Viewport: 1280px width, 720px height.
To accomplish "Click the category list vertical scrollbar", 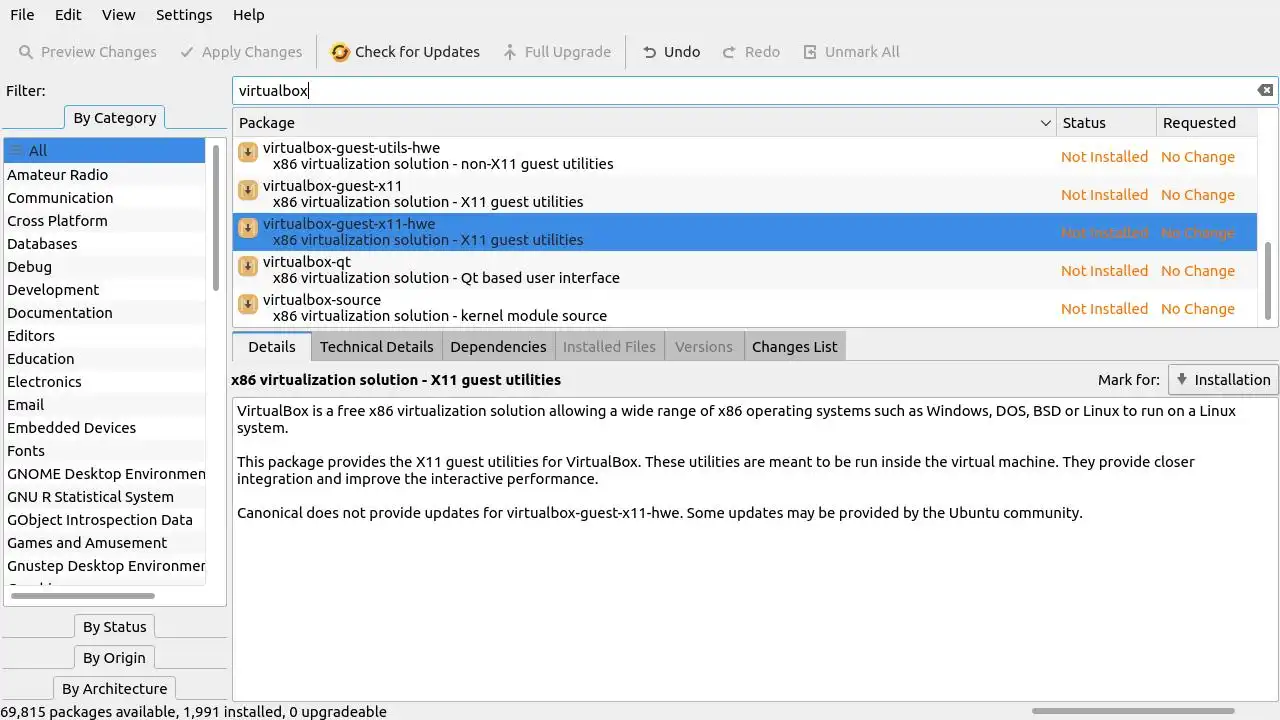I will pos(215,217).
